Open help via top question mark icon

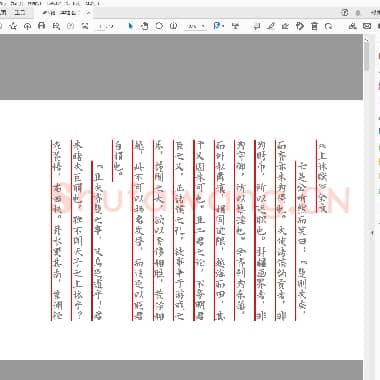(345, 12)
